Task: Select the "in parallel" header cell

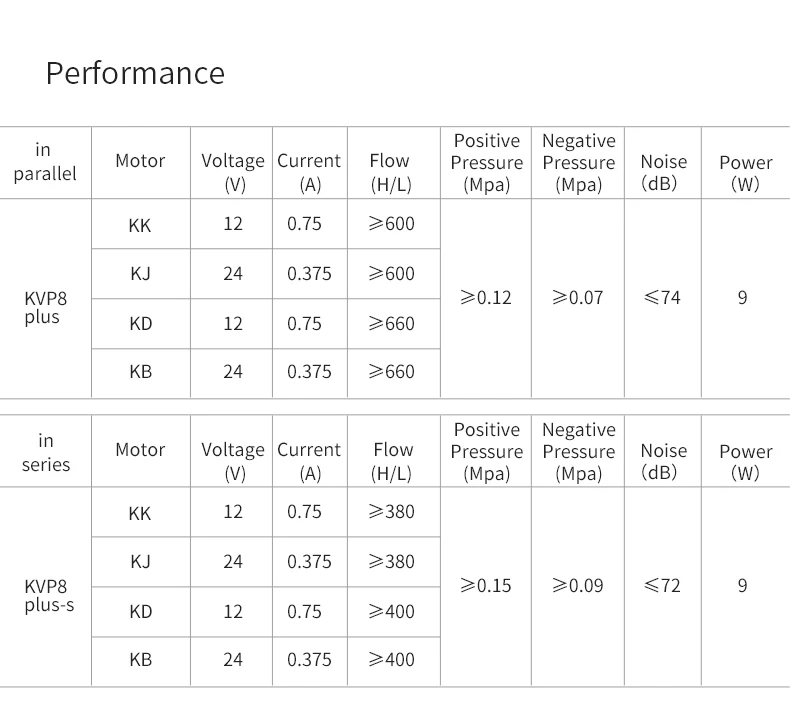Action: tap(44, 162)
